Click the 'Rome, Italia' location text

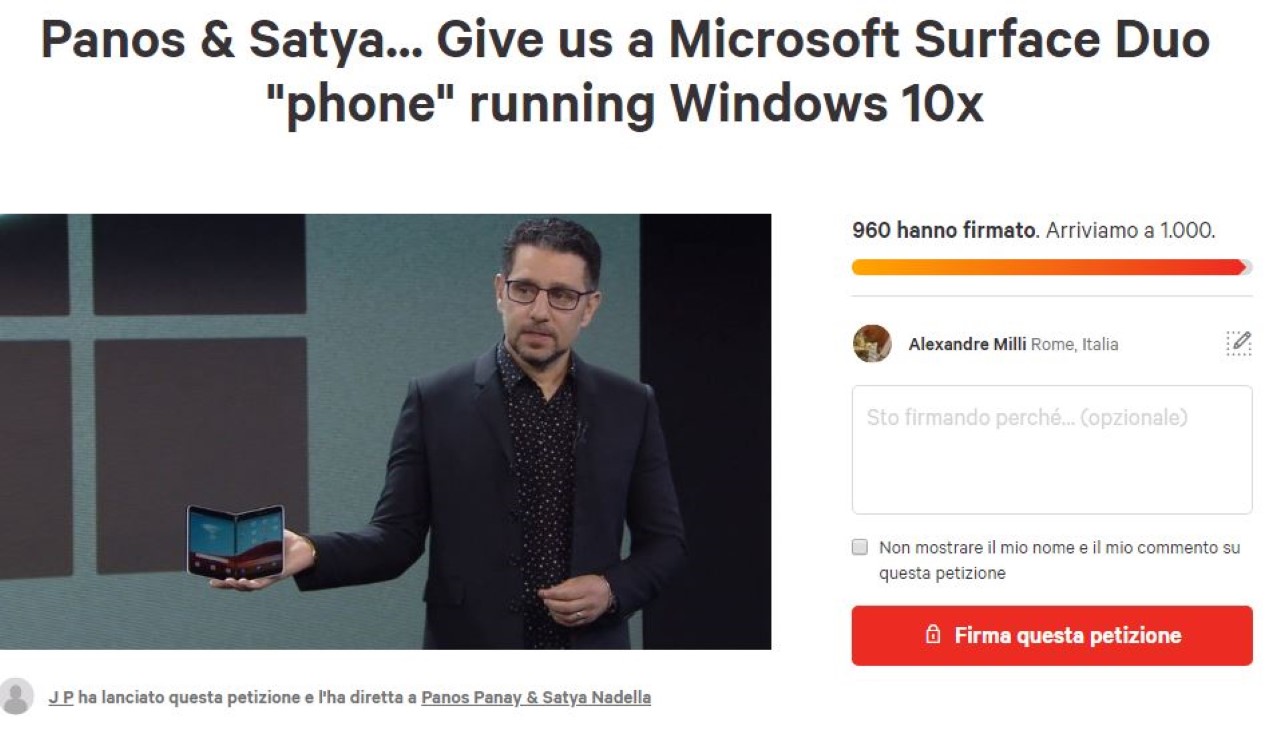(1075, 344)
